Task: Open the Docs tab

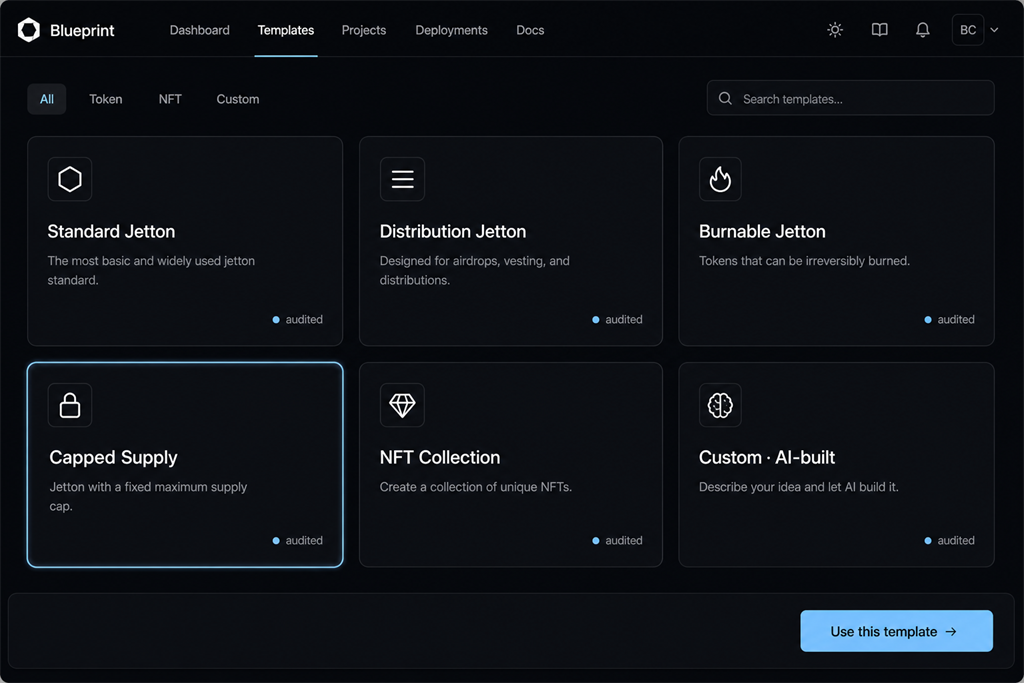Action: point(530,30)
